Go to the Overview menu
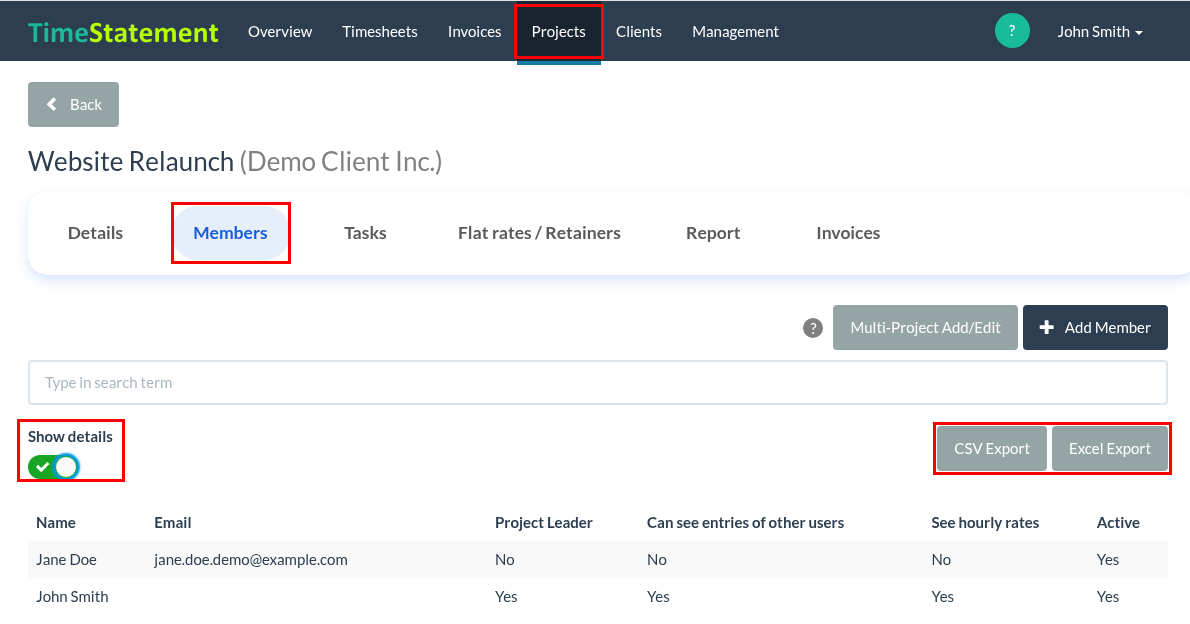This screenshot has width=1190, height=624. tap(280, 32)
